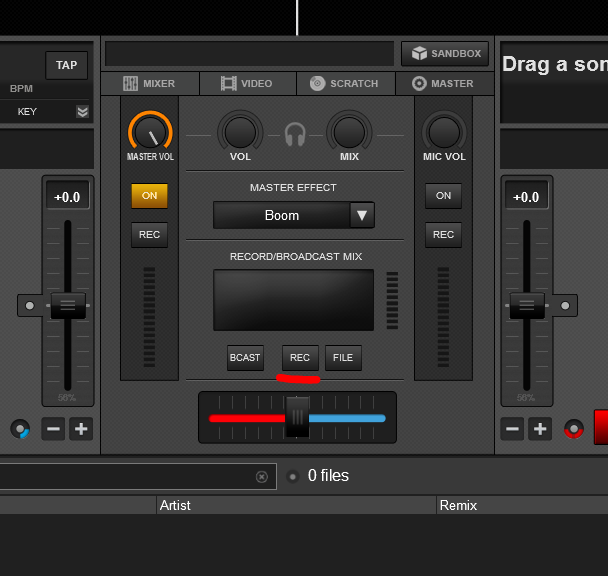The height and width of the screenshot is (576, 608).
Task: Toggle the REC button under master ON
Action: coord(149,235)
